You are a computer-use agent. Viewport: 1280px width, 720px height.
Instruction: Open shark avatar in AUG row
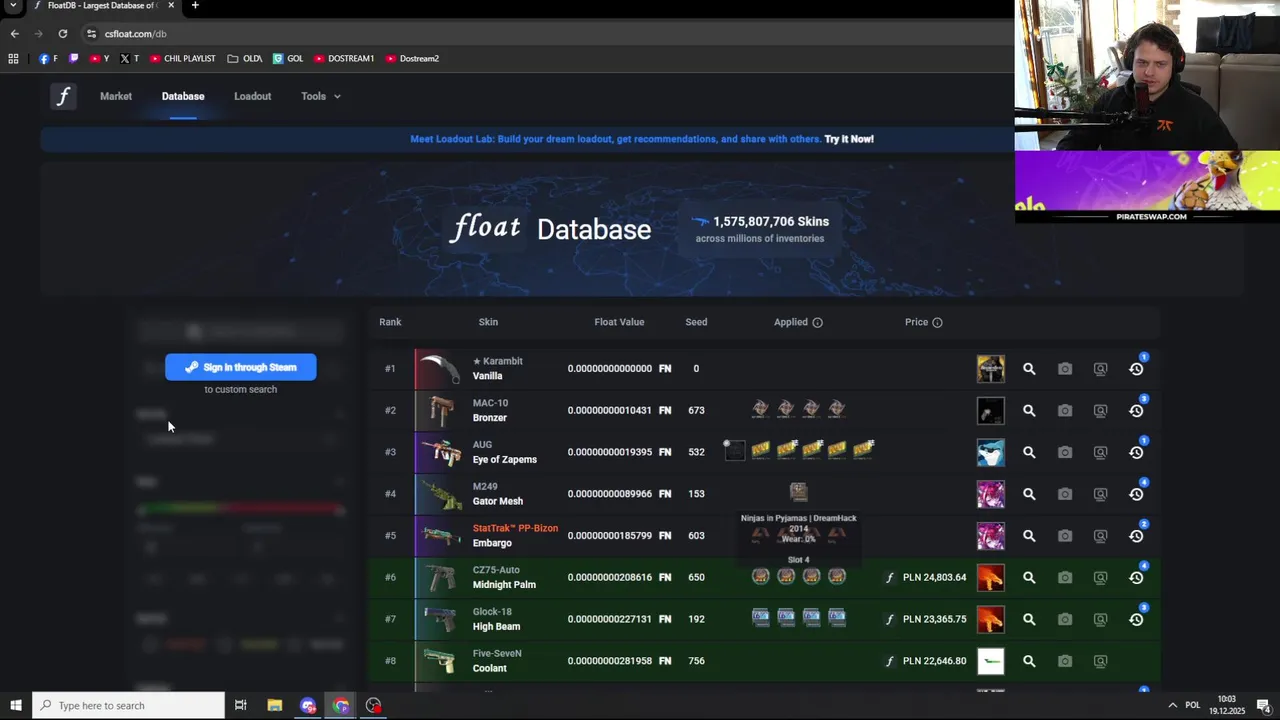tap(991, 452)
